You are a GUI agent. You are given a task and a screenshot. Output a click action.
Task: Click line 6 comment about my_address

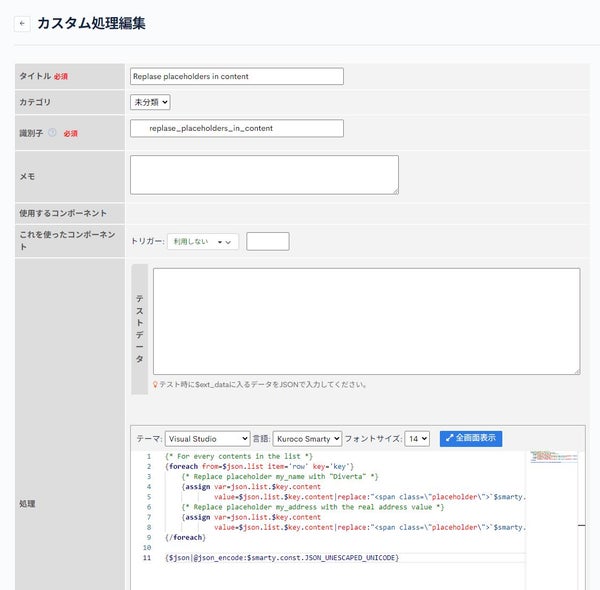point(313,507)
